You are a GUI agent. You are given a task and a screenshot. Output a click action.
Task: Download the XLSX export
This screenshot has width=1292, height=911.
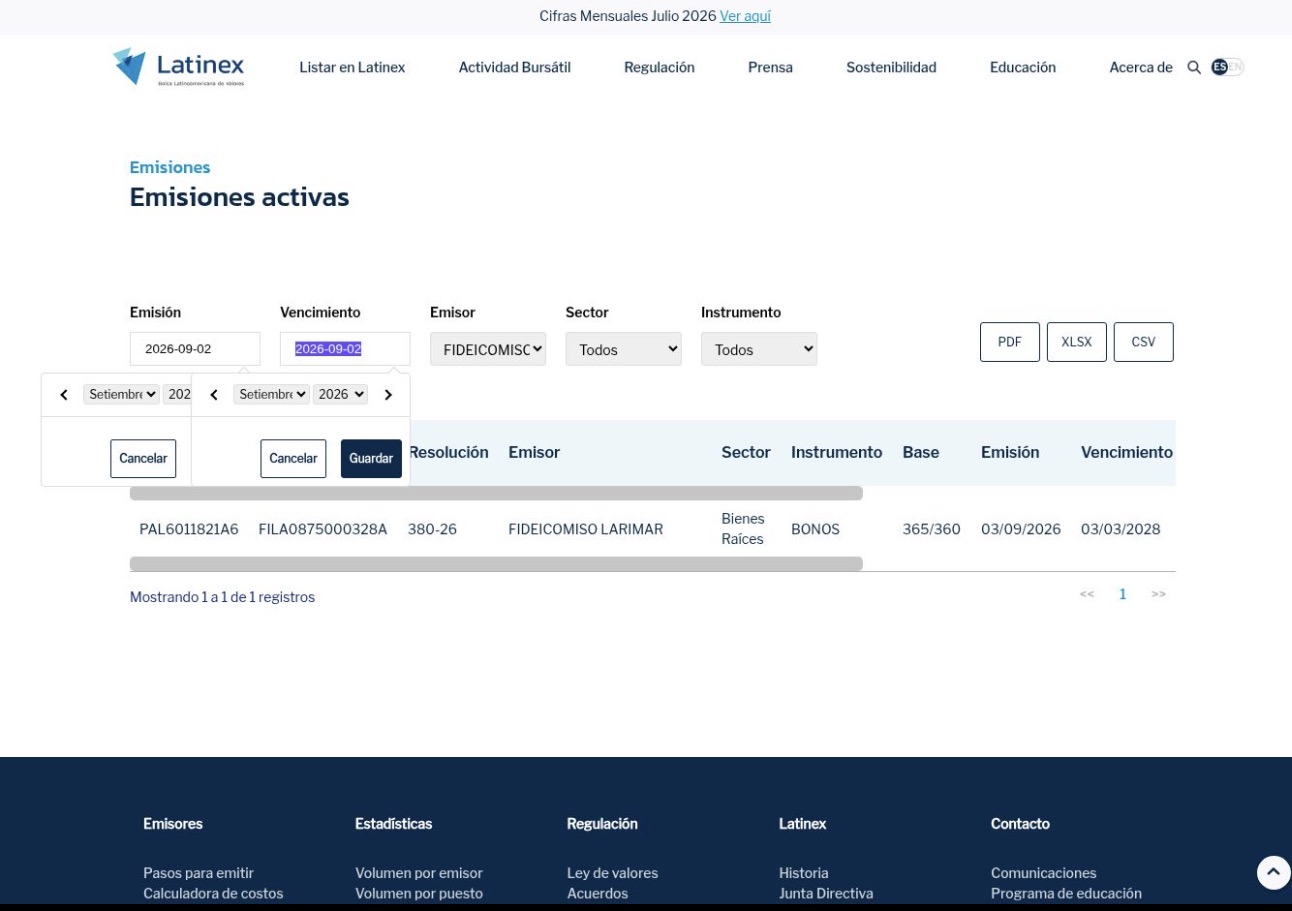point(1077,342)
